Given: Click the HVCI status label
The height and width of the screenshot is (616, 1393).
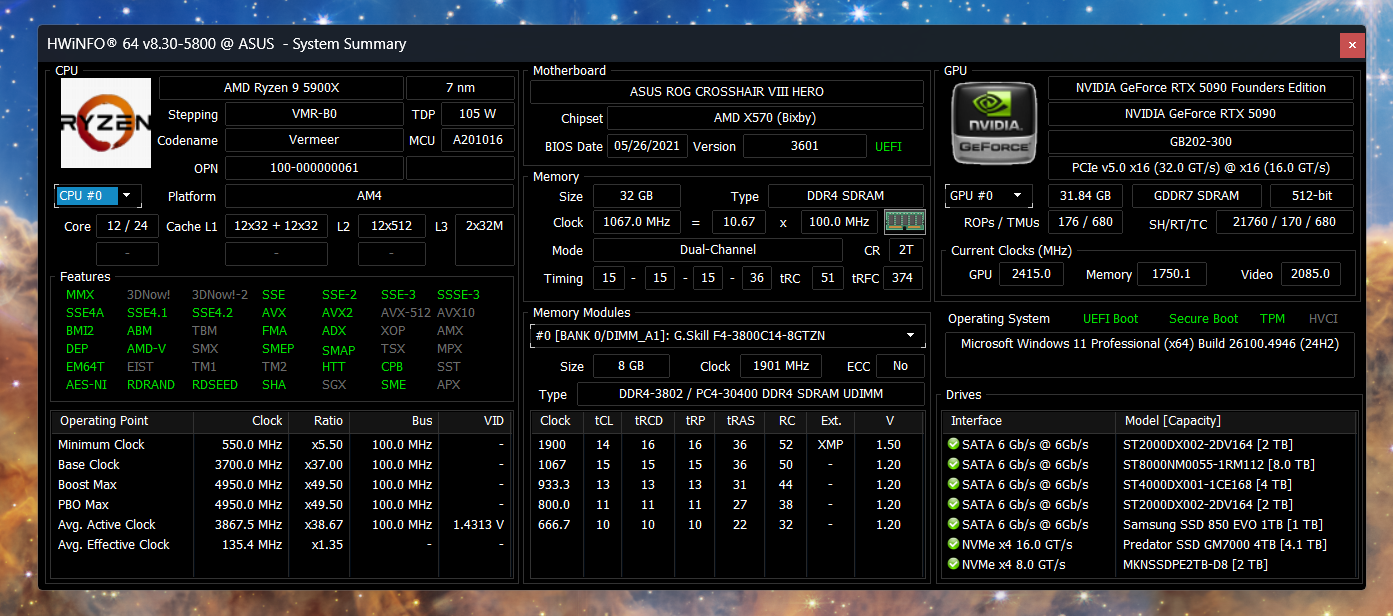Looking at the screenshot, I should 1323,319.
